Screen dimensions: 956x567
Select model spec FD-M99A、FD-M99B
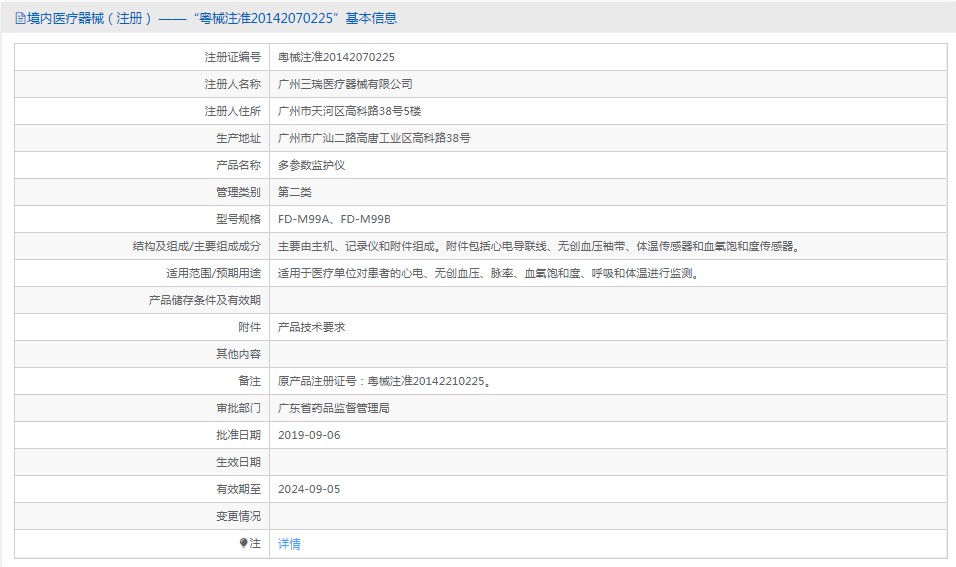334,219
